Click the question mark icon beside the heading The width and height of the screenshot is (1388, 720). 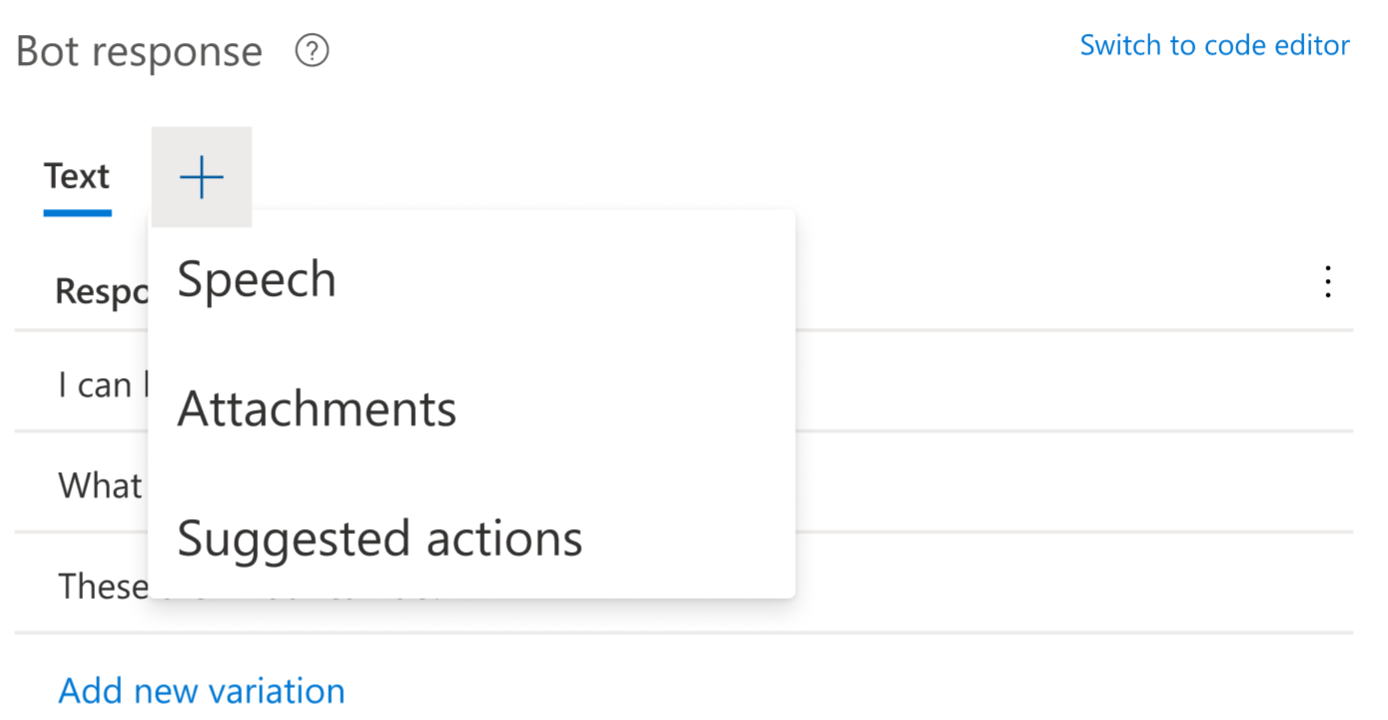[311, 50]
